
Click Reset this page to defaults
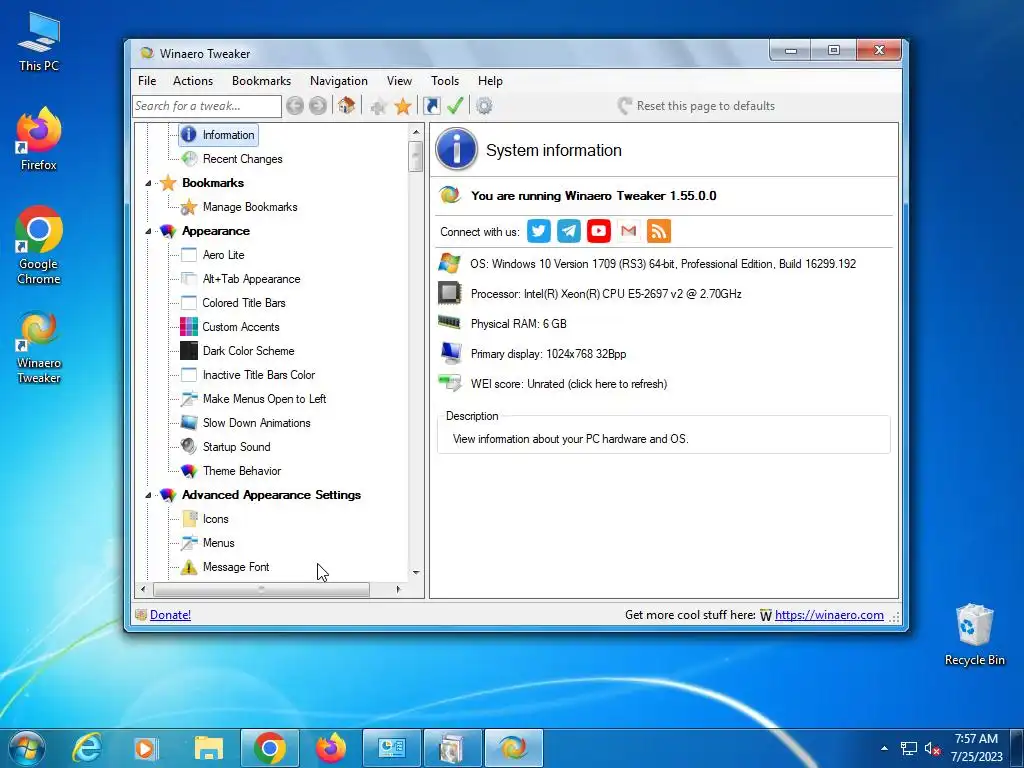pos(696,106)
